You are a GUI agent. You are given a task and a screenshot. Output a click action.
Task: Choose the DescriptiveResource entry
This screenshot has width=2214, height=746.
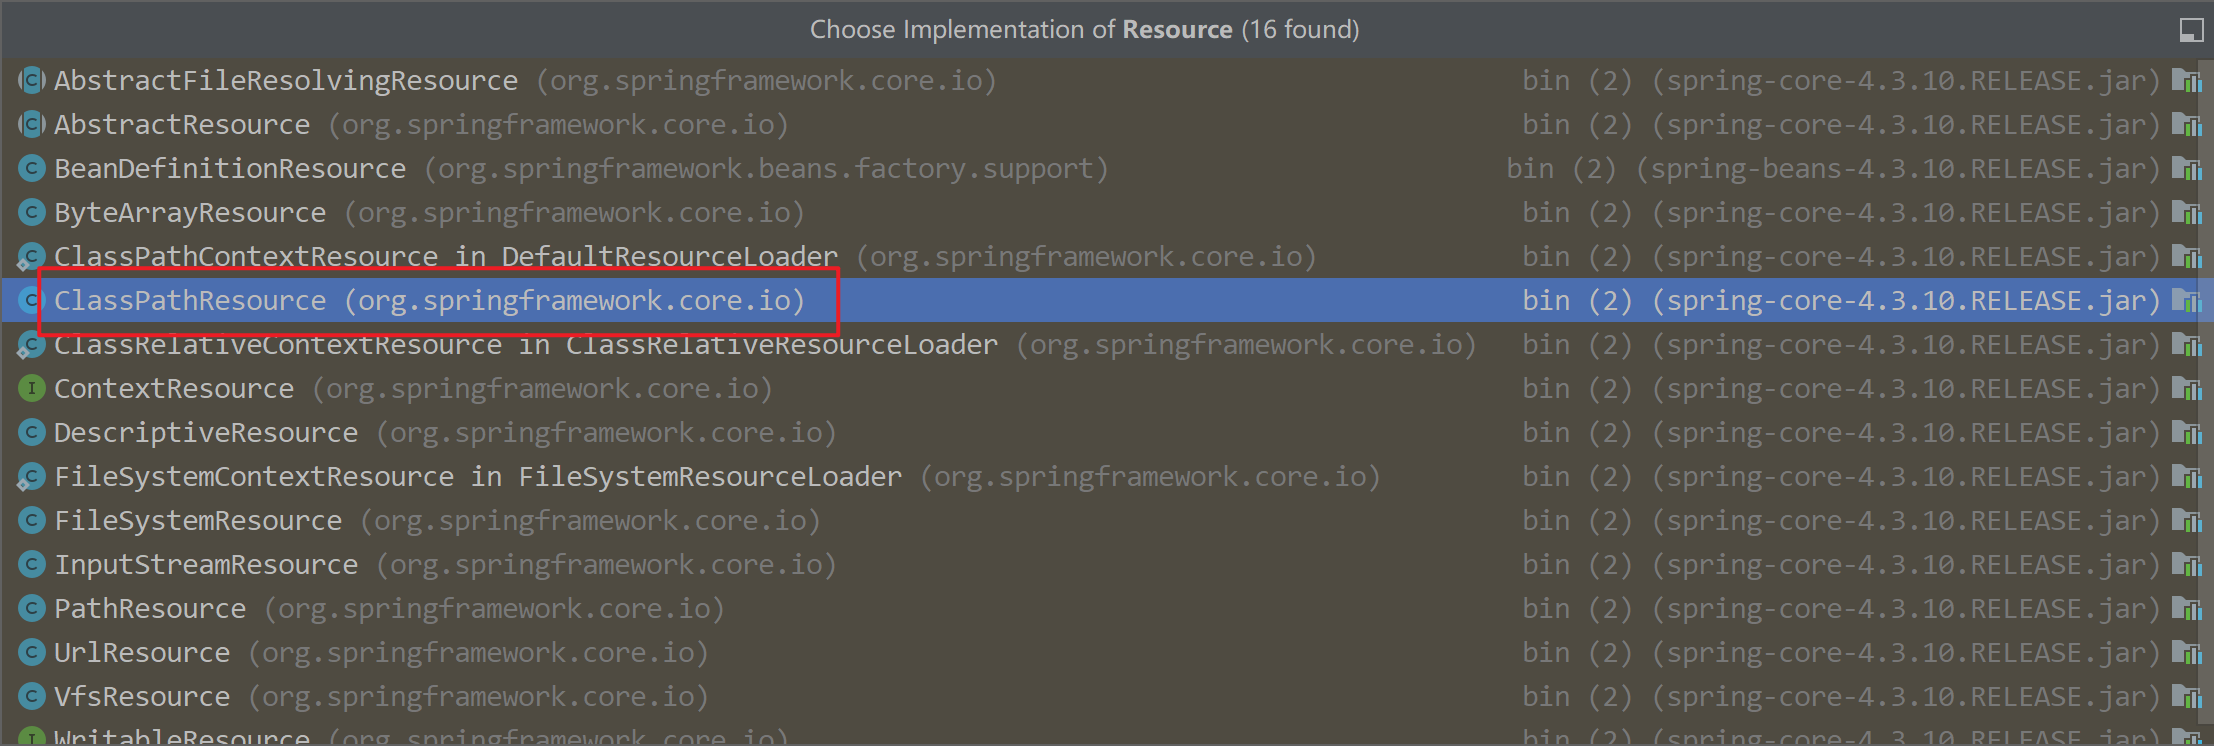tap(206, 433)
